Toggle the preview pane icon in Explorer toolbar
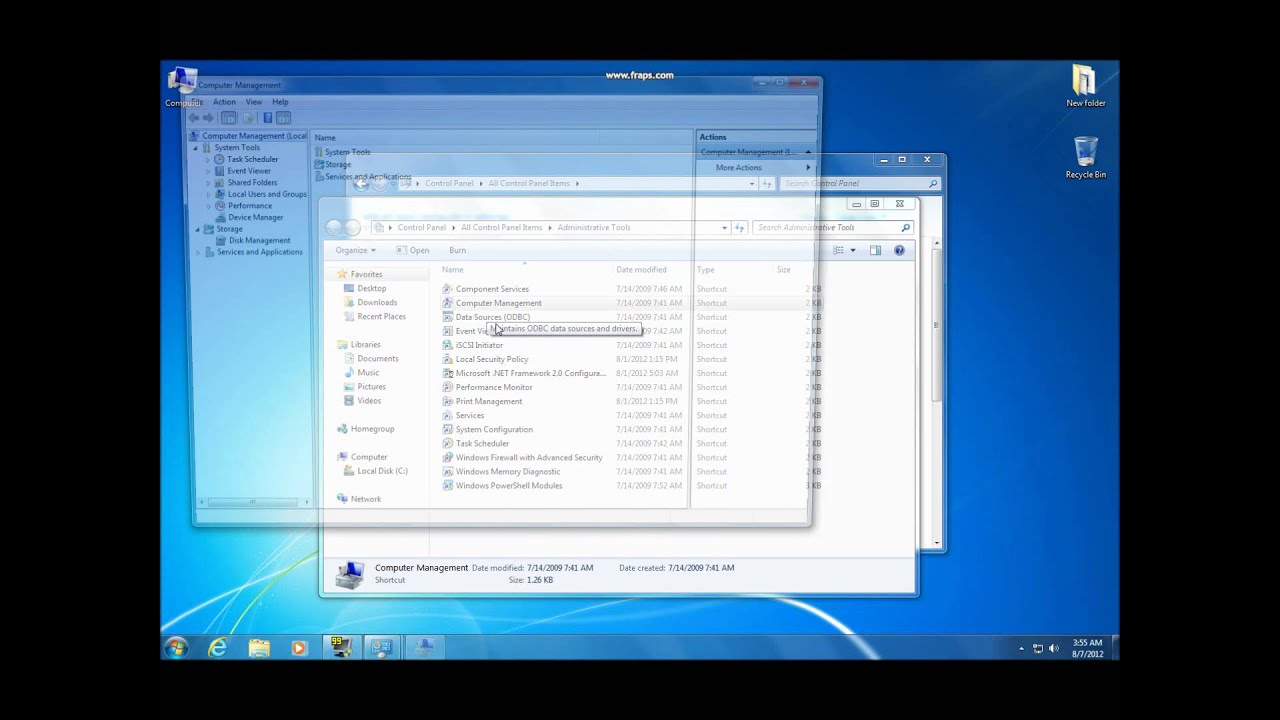Viewport: 1280px width, 720px height. coord(875,250)
